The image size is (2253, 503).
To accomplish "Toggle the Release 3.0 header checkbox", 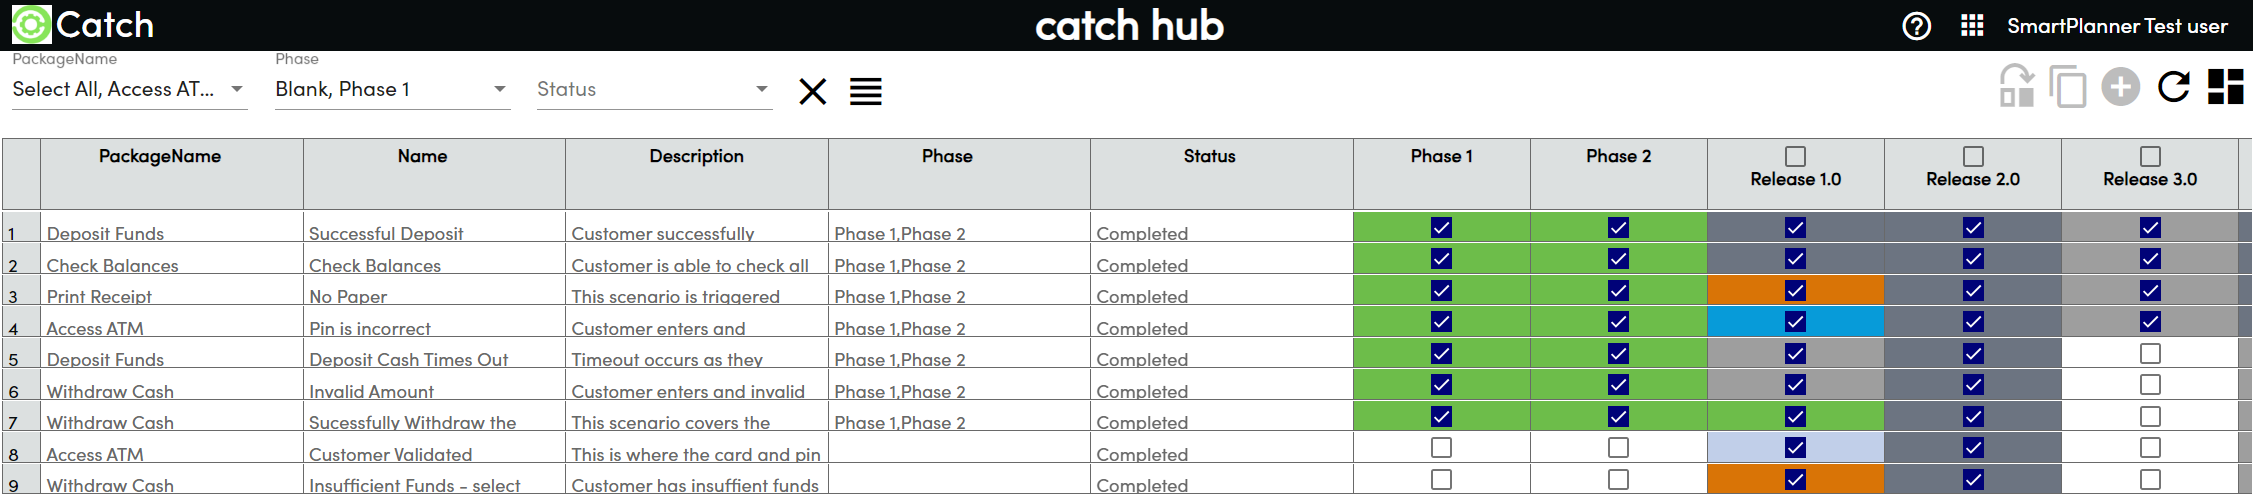I will (x=2150, y=157).
